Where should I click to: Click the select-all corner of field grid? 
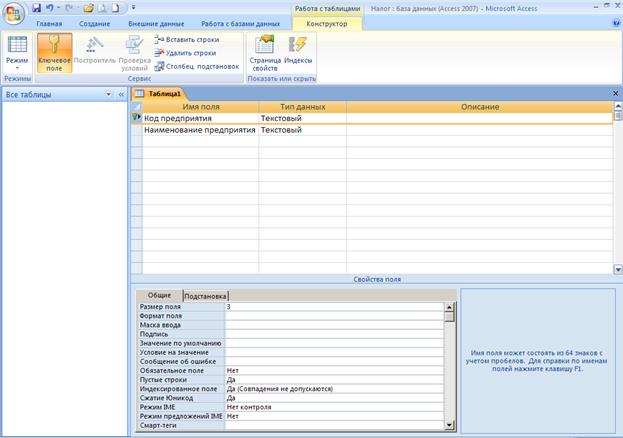(x=137, y=107)
